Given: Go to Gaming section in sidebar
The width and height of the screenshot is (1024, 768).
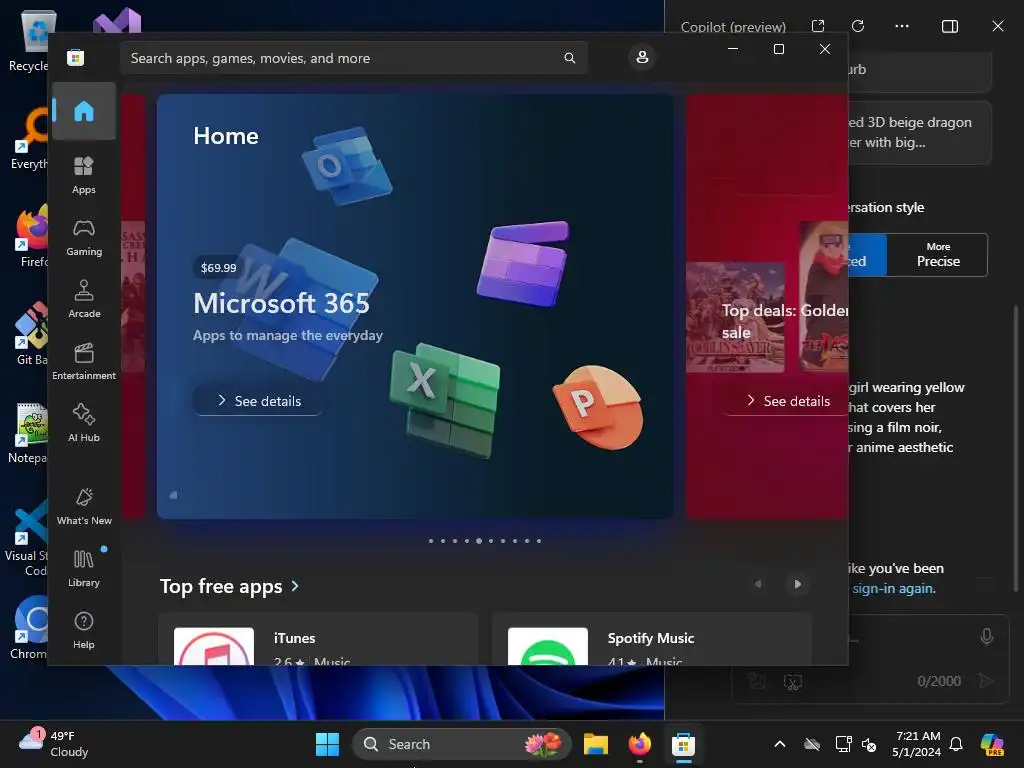Looking at the screenshot, I should click(84, 237).
